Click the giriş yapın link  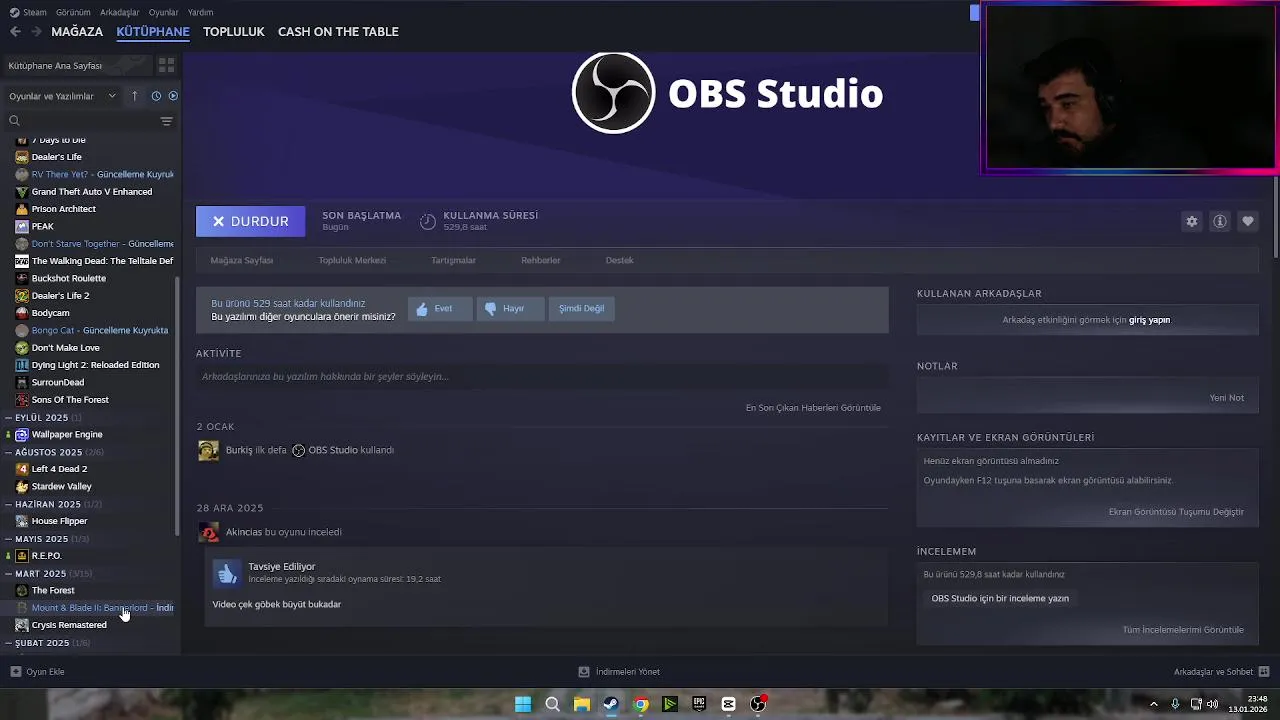[1149, 320]
